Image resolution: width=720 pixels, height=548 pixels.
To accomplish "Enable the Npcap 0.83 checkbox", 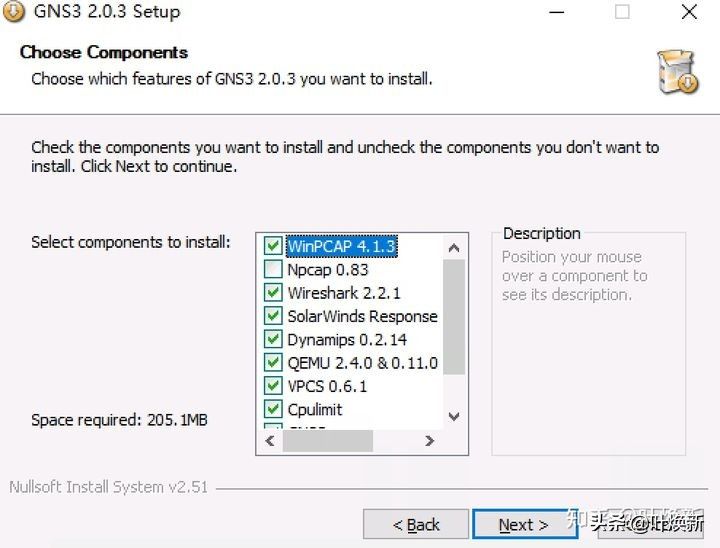I will (272, 269).
